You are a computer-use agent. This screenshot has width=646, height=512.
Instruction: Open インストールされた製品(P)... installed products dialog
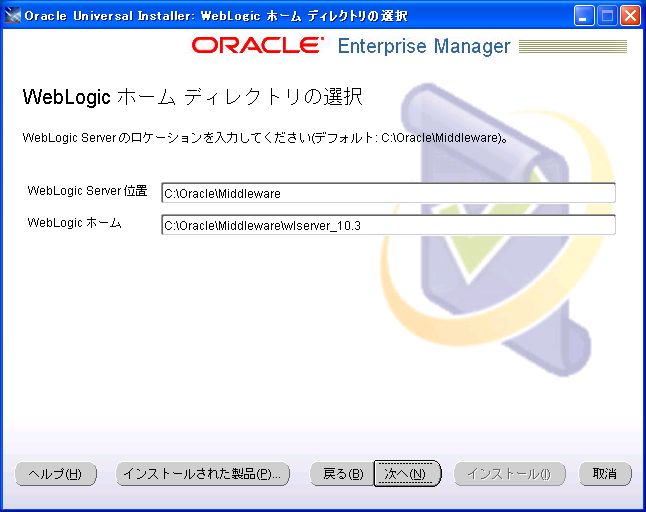point(203,474)
